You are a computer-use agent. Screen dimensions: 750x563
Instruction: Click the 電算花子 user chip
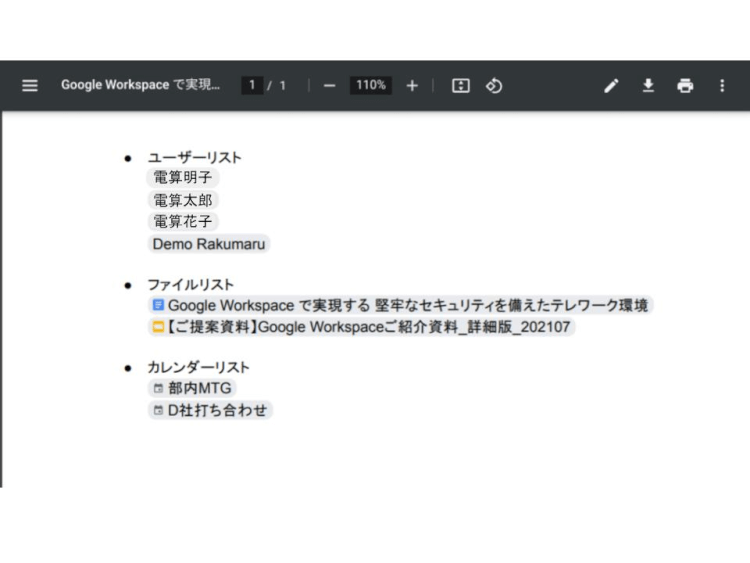coord(183,221)
